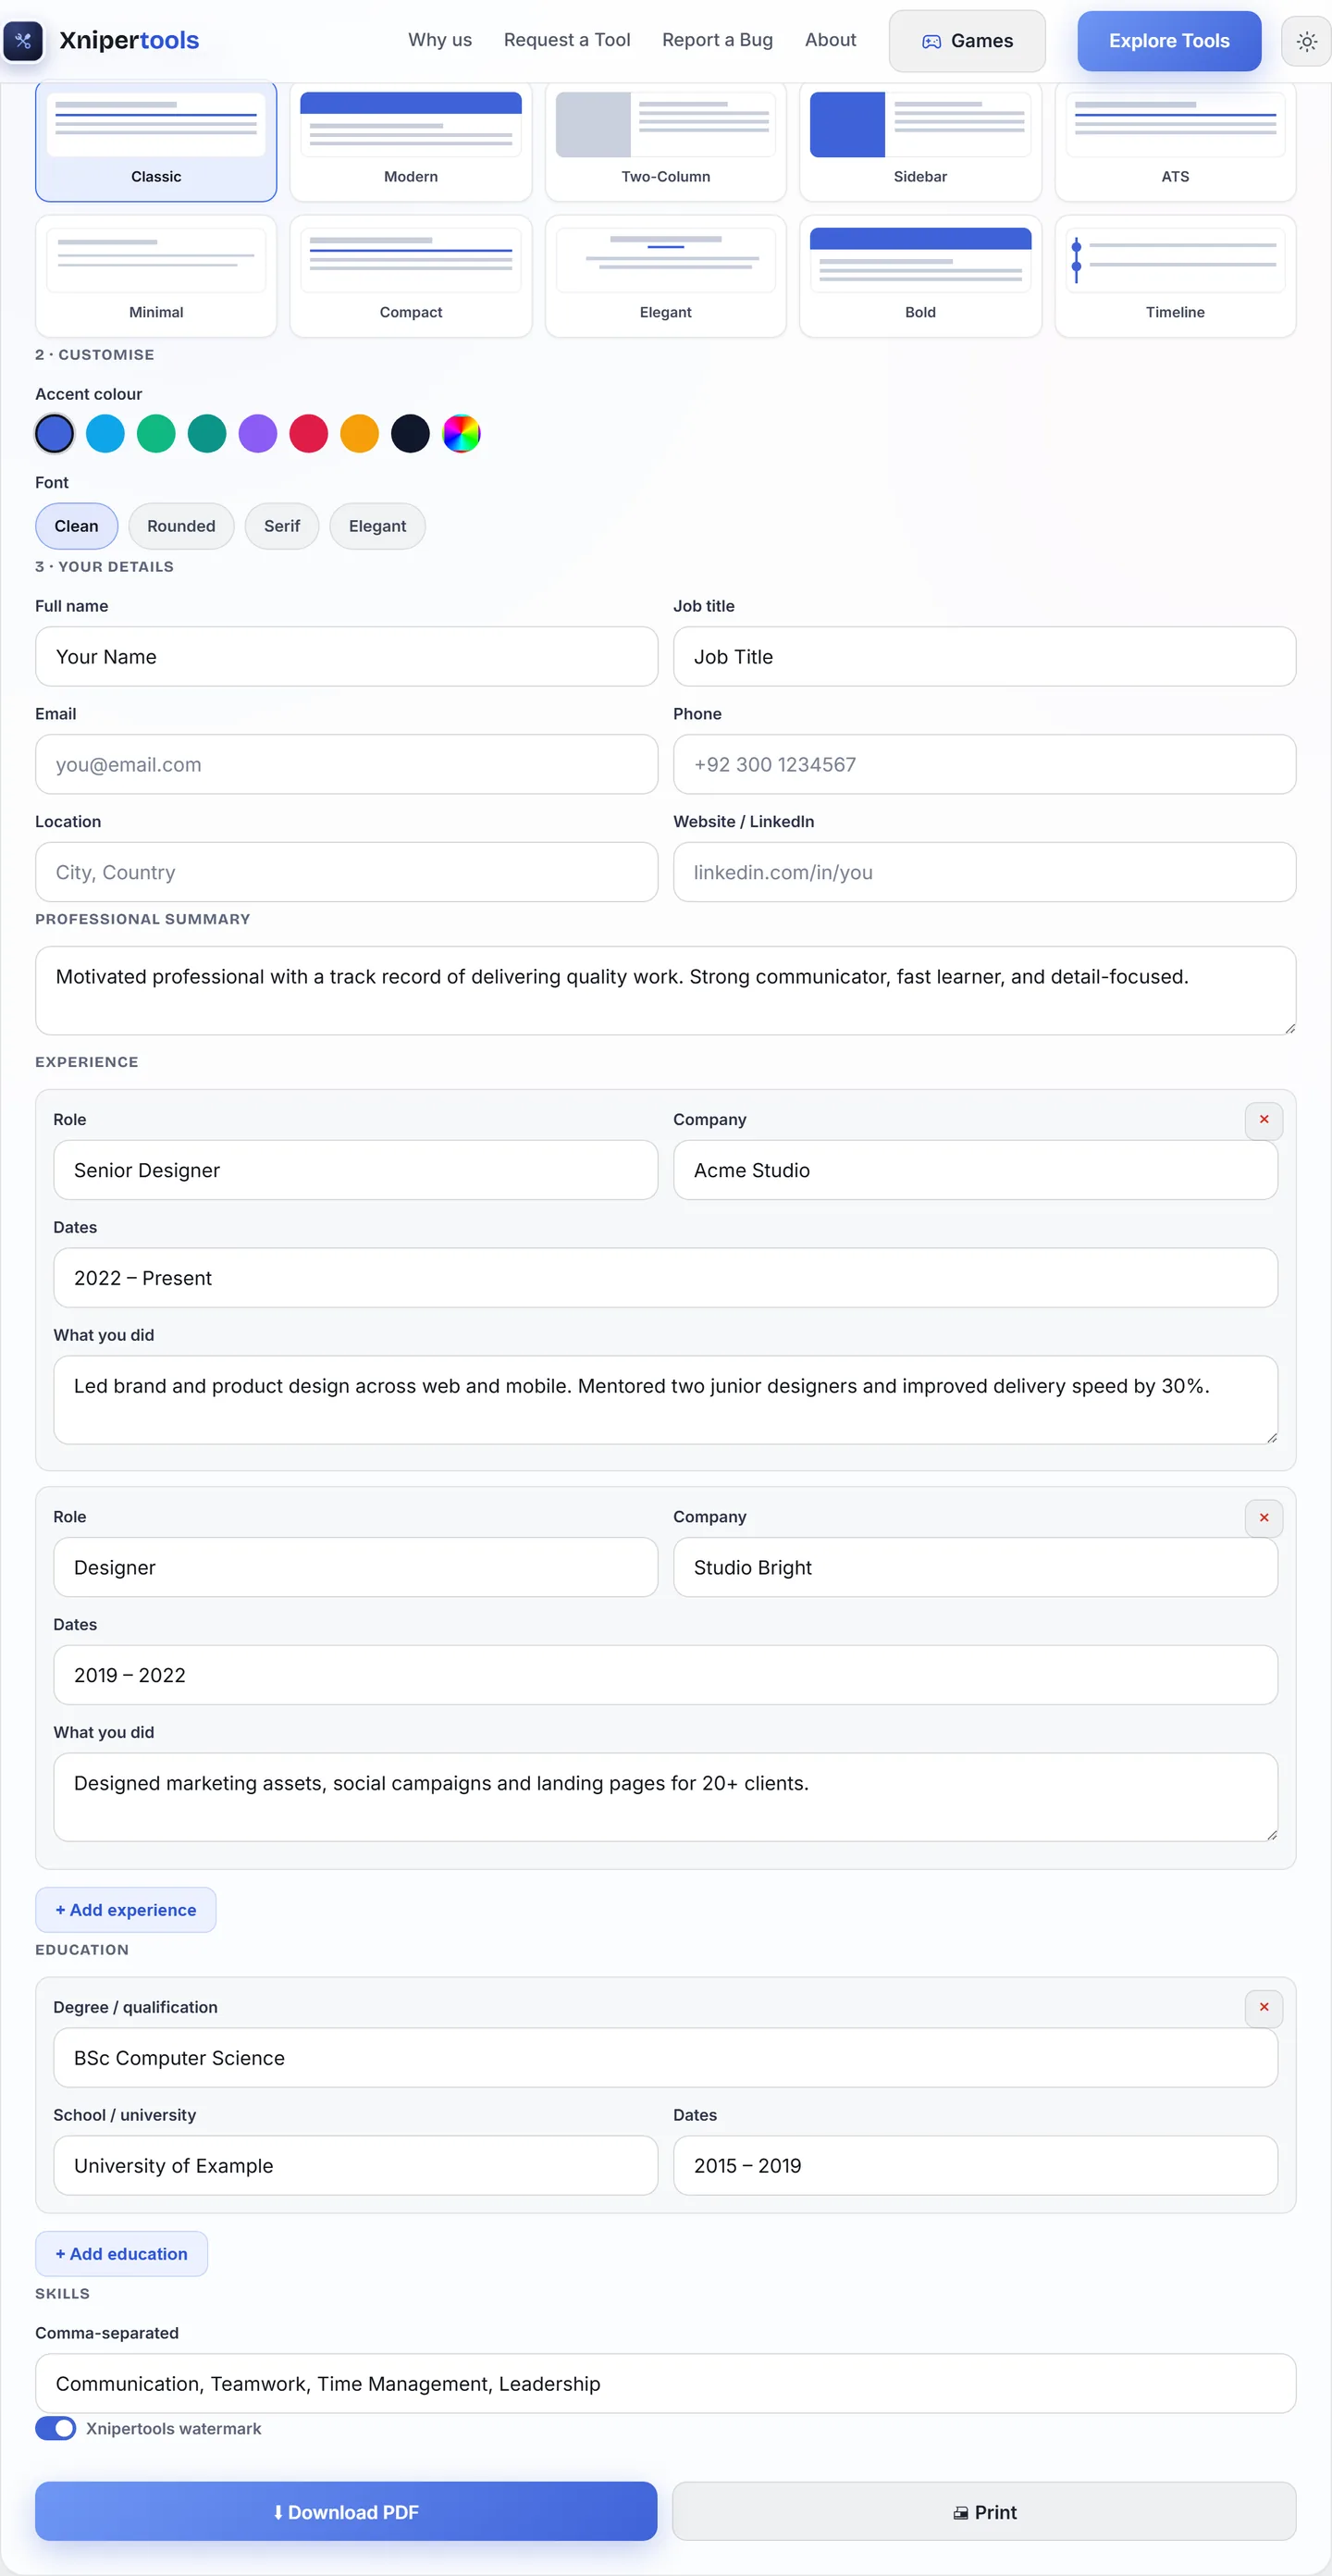Click the 2015 – 2019 dates field
The image size is (1332, 2576).
pyautogui.click(x=975, y=2166)
